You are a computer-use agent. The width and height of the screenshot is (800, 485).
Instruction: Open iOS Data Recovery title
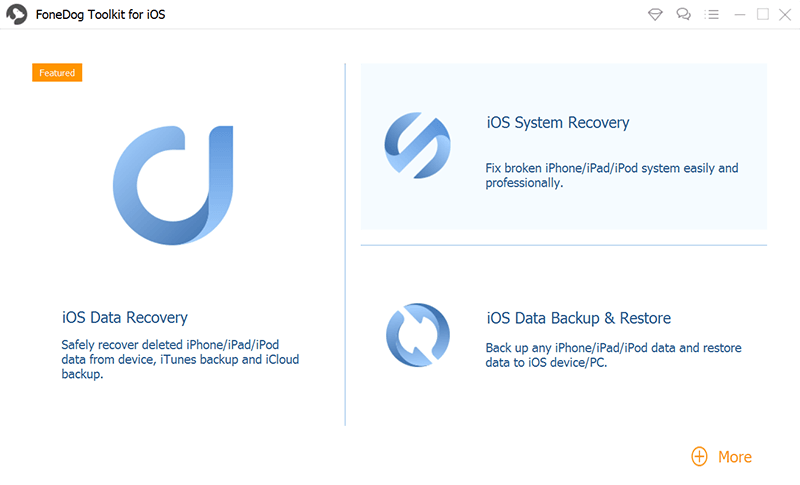click(125, 318)
